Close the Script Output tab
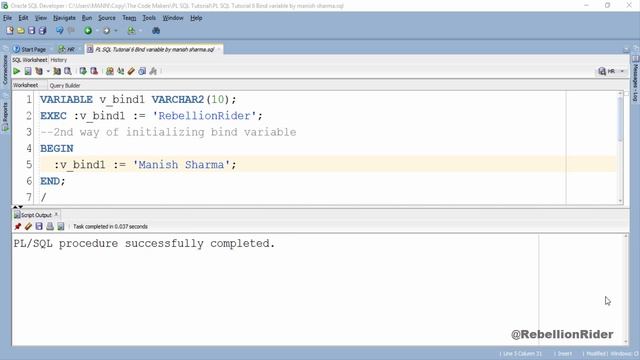Viewport: 640px width, 360px height. 56,214
